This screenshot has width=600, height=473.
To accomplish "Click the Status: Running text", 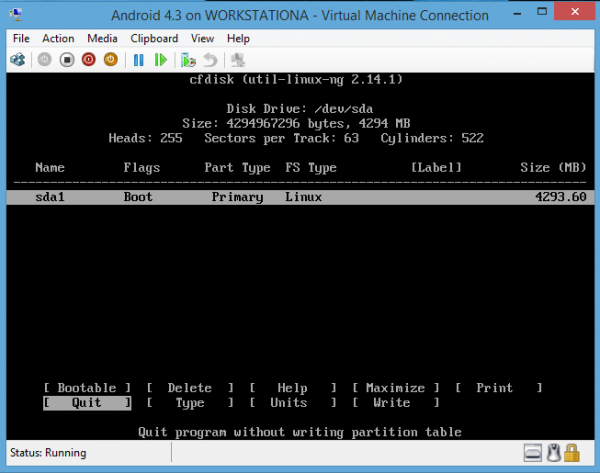I will (x=48, y=453).
